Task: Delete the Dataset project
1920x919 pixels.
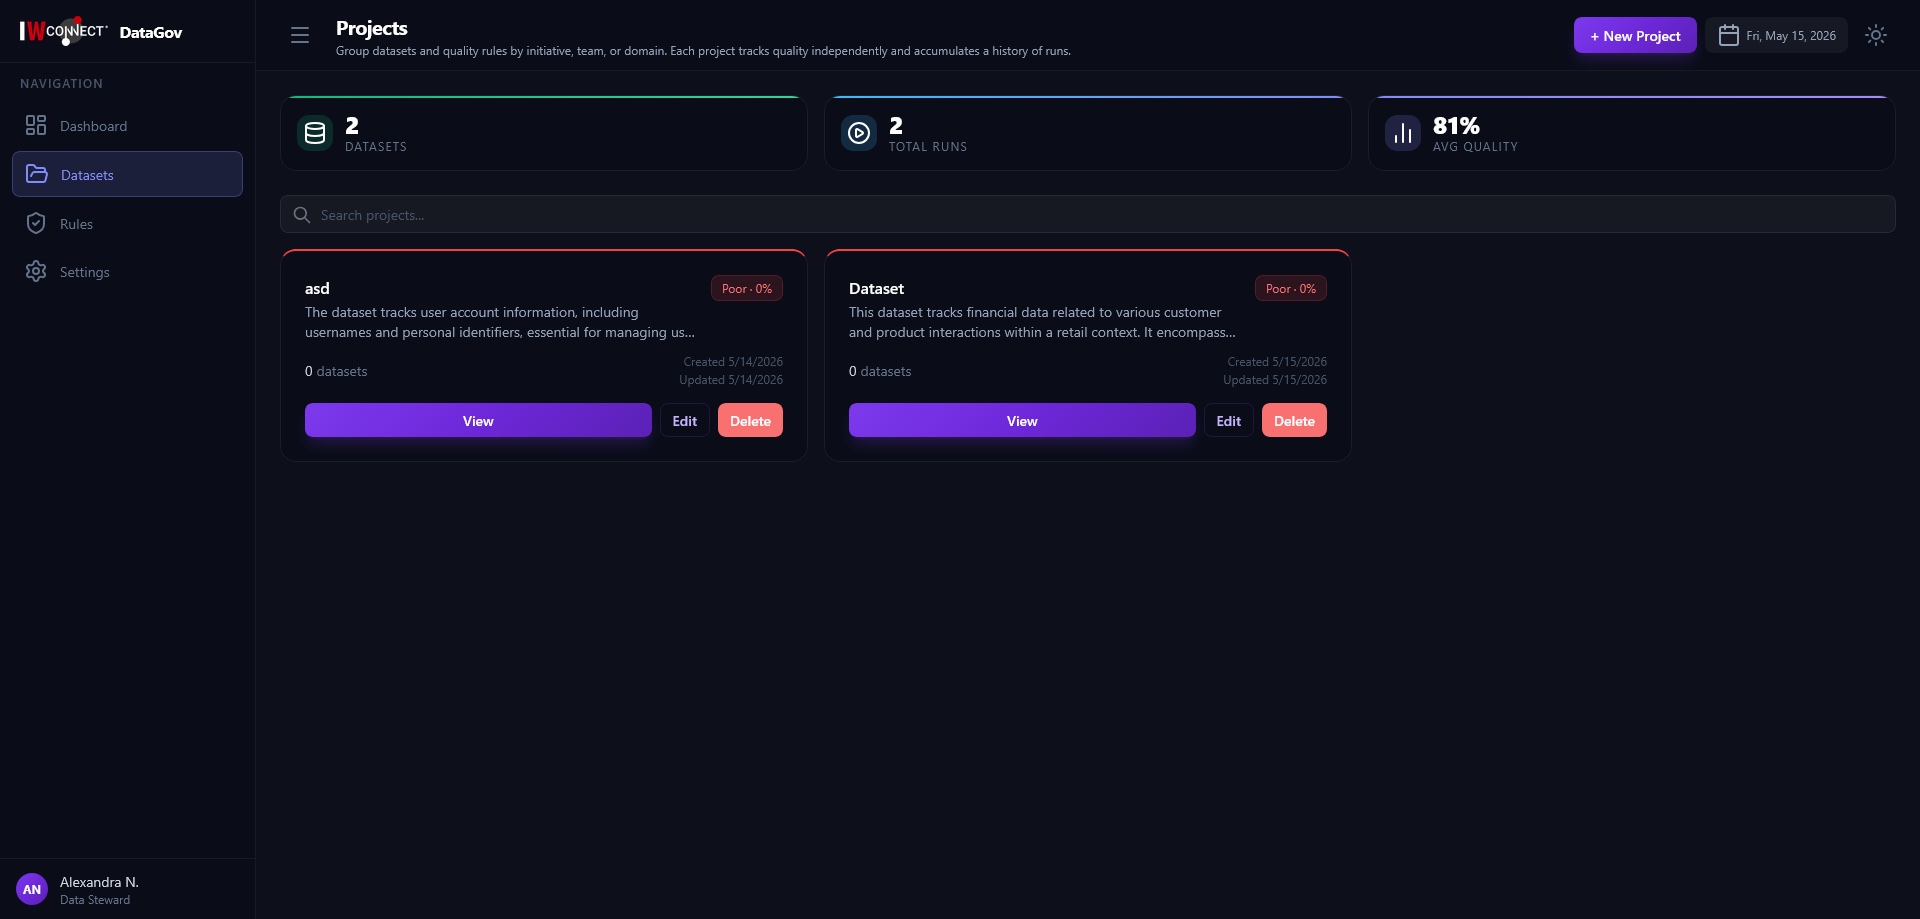Action: (x=1294, y=420)
